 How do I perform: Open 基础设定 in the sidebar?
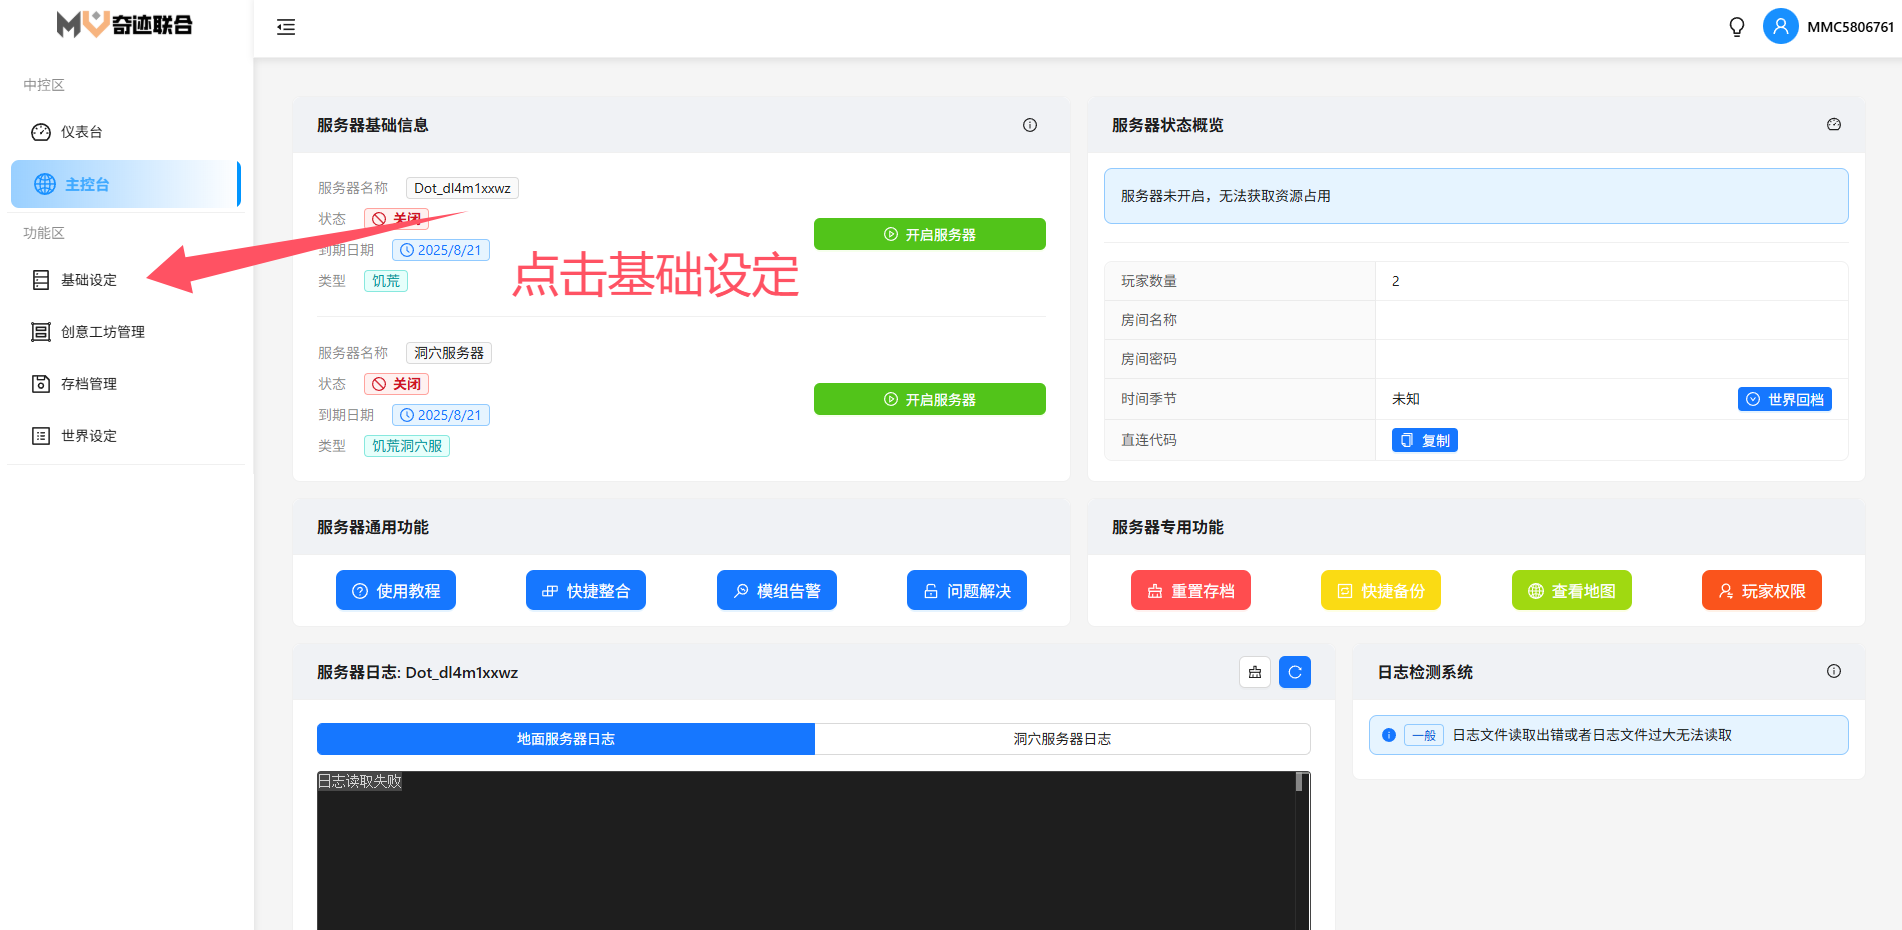tap(89, 280)
